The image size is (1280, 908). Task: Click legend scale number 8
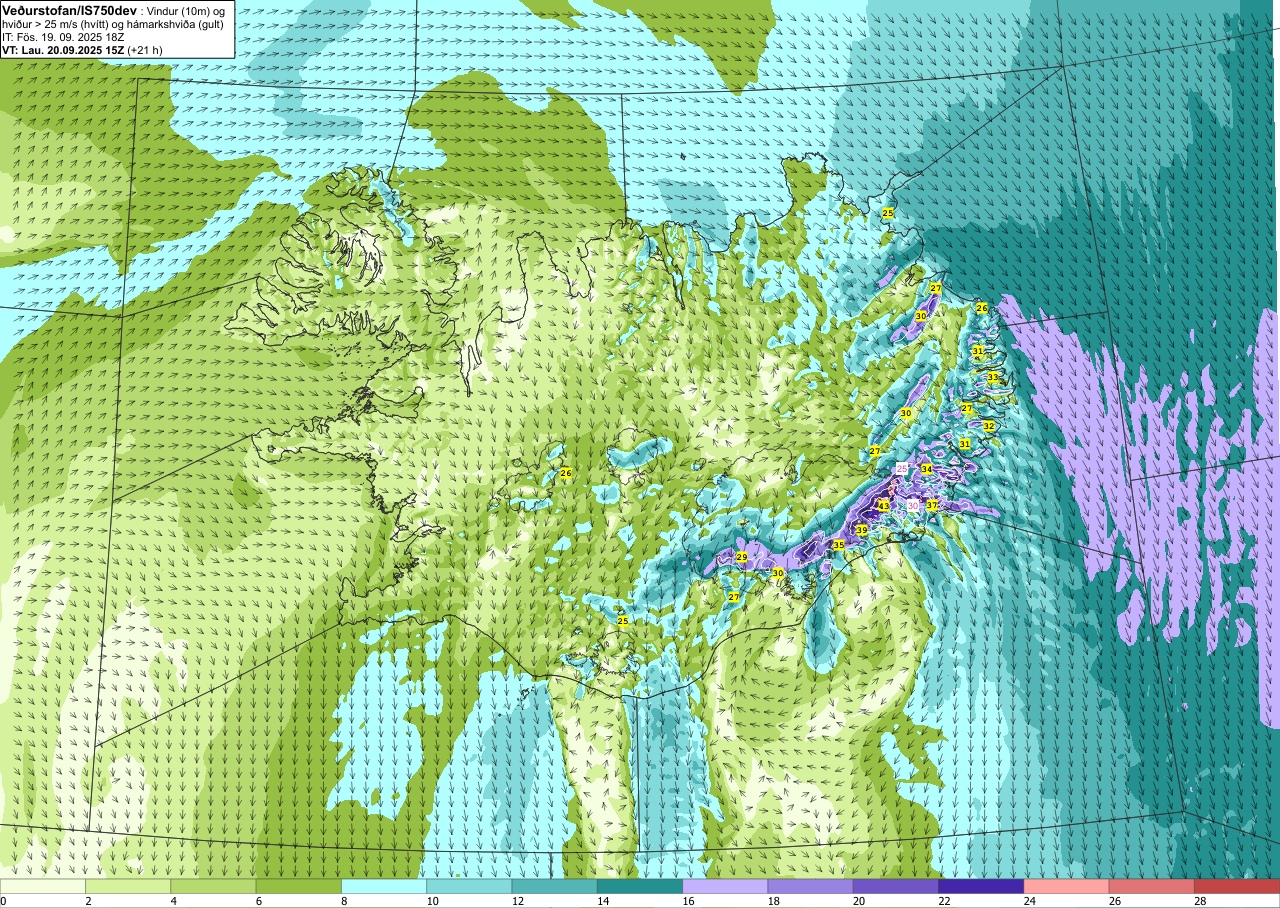click(x=345, y=901)
